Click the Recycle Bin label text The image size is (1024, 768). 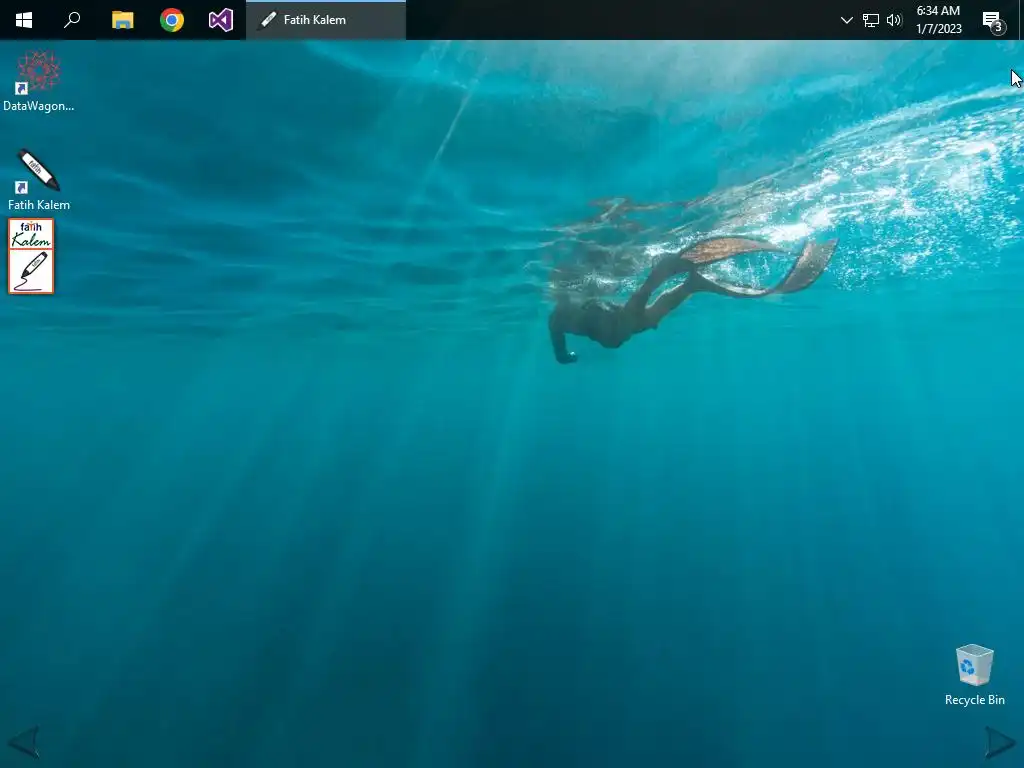pos(974,699)
